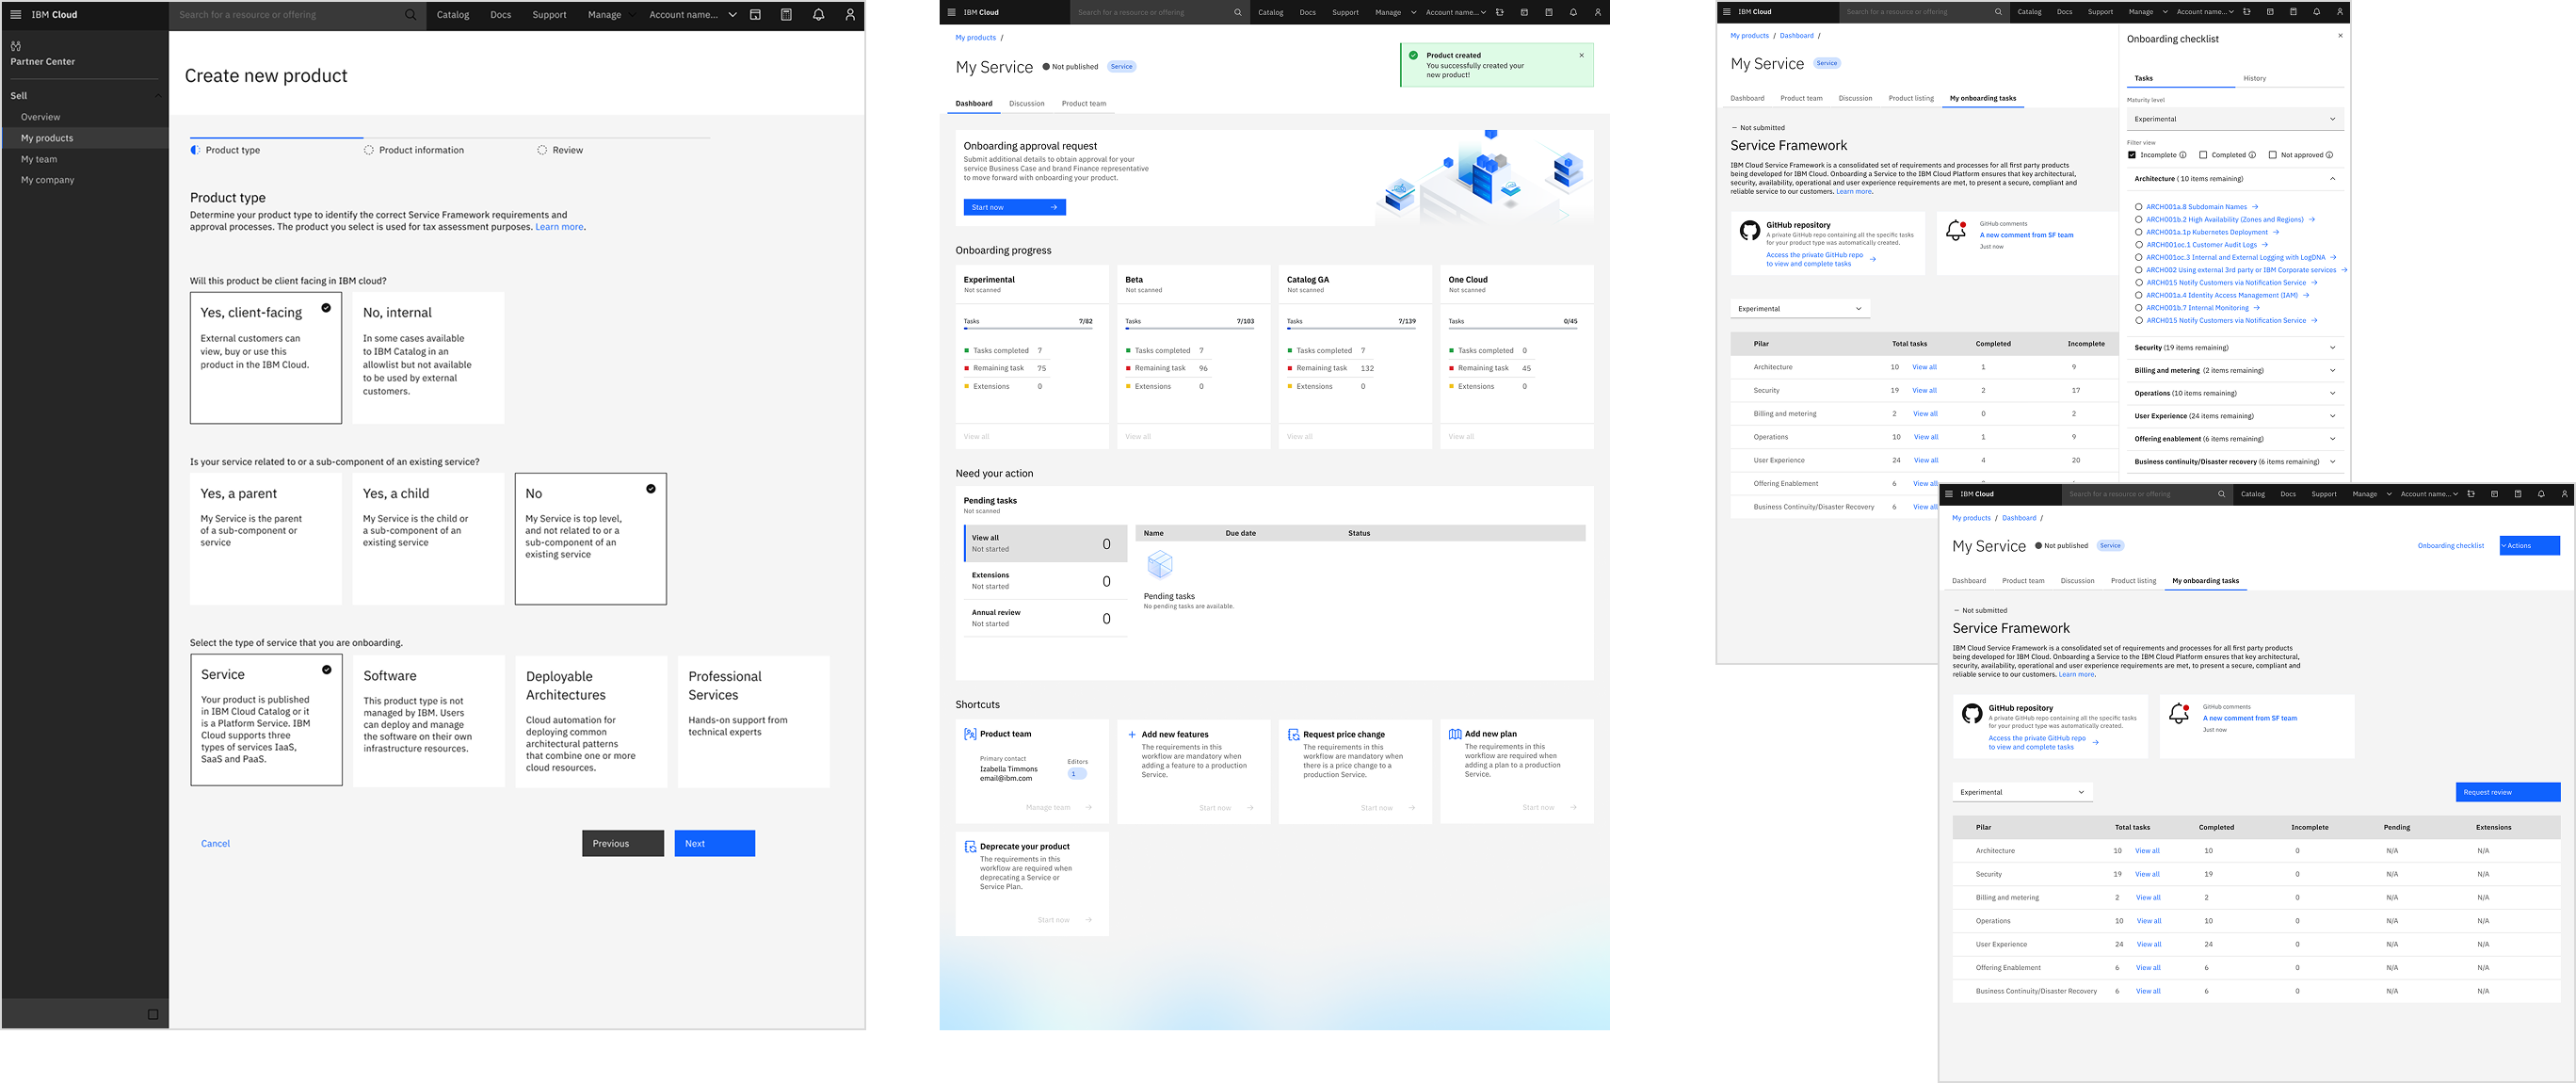Uncheck the Incomplete filter checkbox

[2132, 155]
